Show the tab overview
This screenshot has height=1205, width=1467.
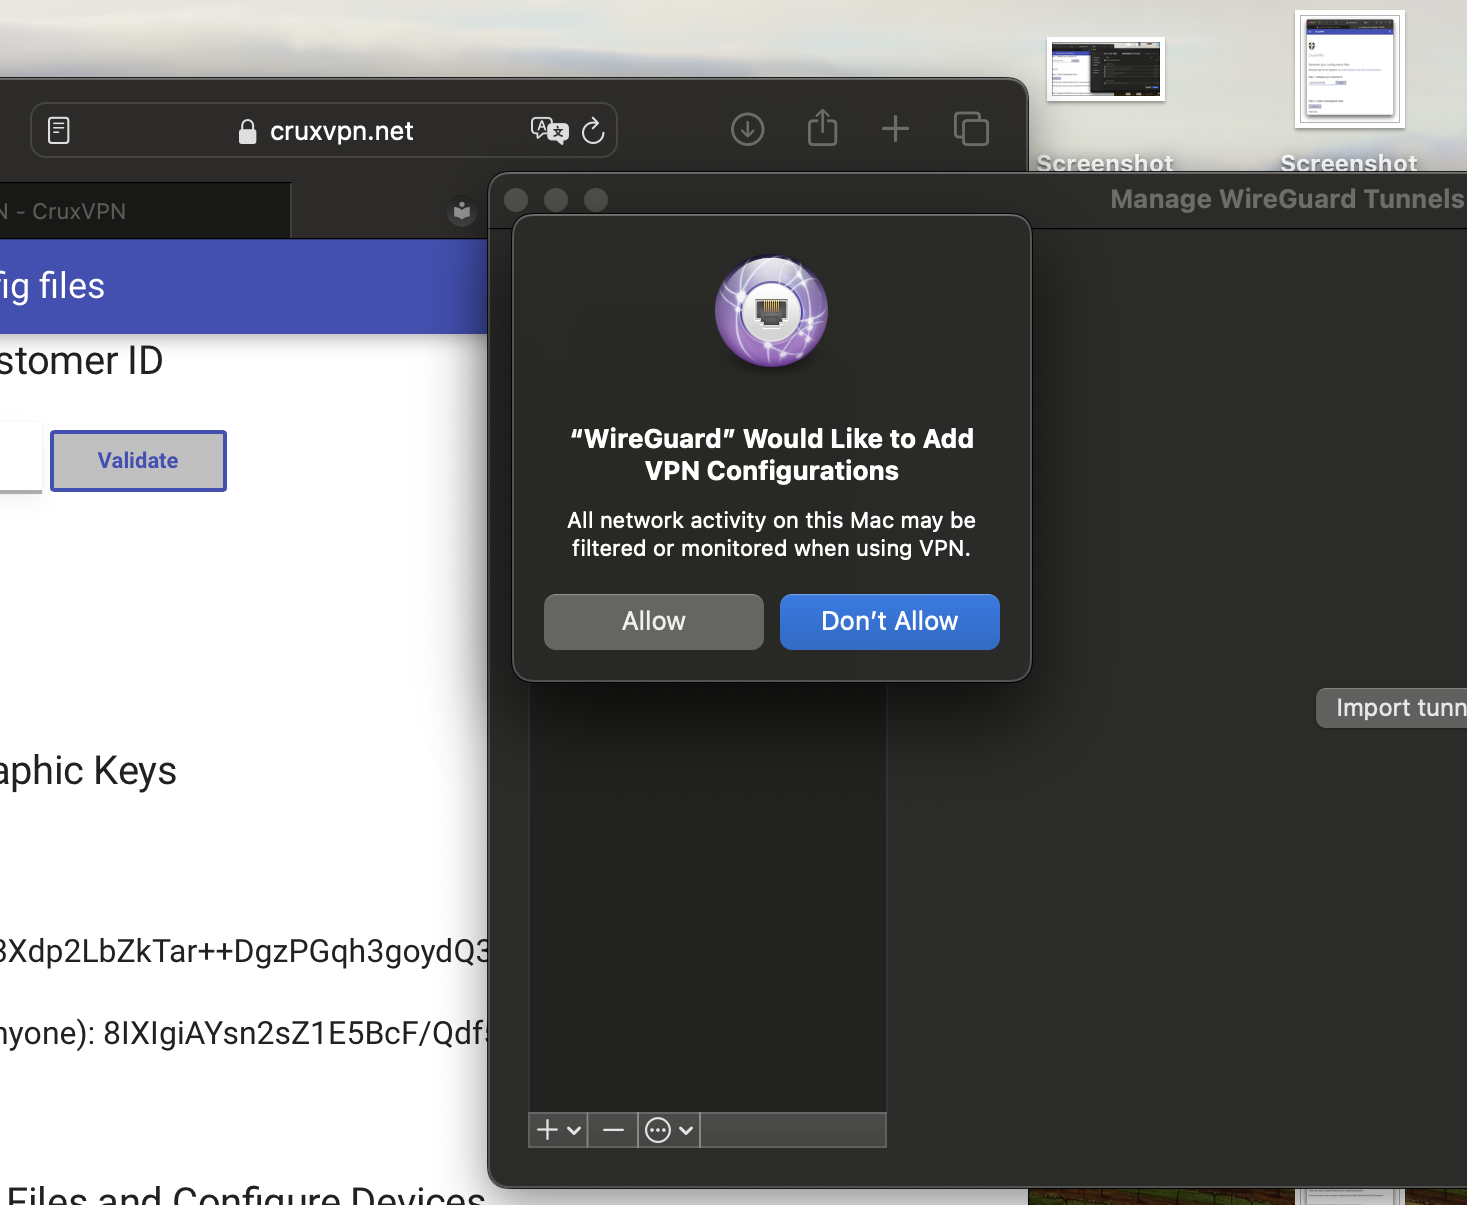[x=970, y=129]
